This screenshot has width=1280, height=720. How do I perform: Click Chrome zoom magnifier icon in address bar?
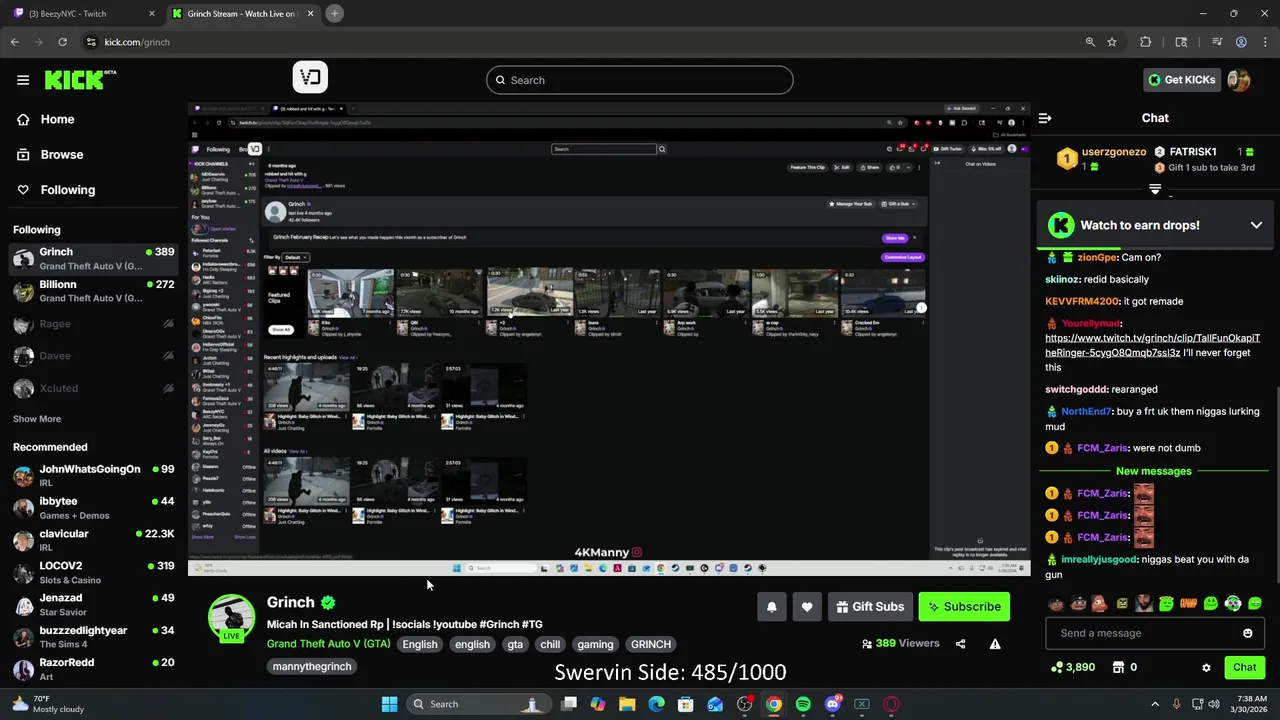pyautogui.click(x=1090, y=42)
